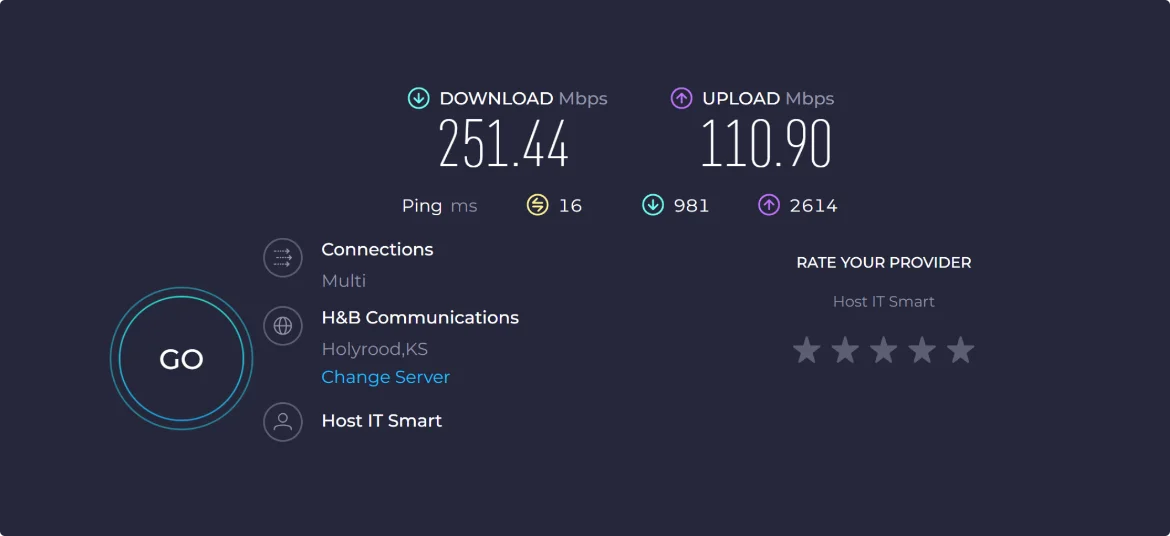Screen dimensions: 1170x536
Task: Click the yellow idle ping icon
Action: (538, 205)
